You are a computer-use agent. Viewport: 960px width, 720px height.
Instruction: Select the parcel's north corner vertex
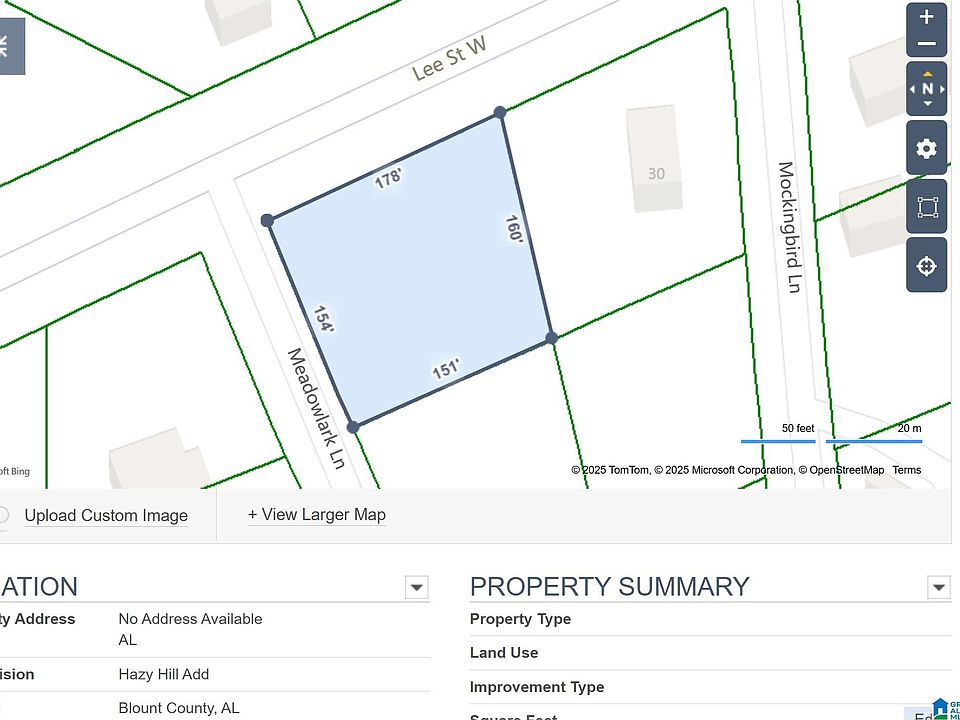(x=500, y=112)
